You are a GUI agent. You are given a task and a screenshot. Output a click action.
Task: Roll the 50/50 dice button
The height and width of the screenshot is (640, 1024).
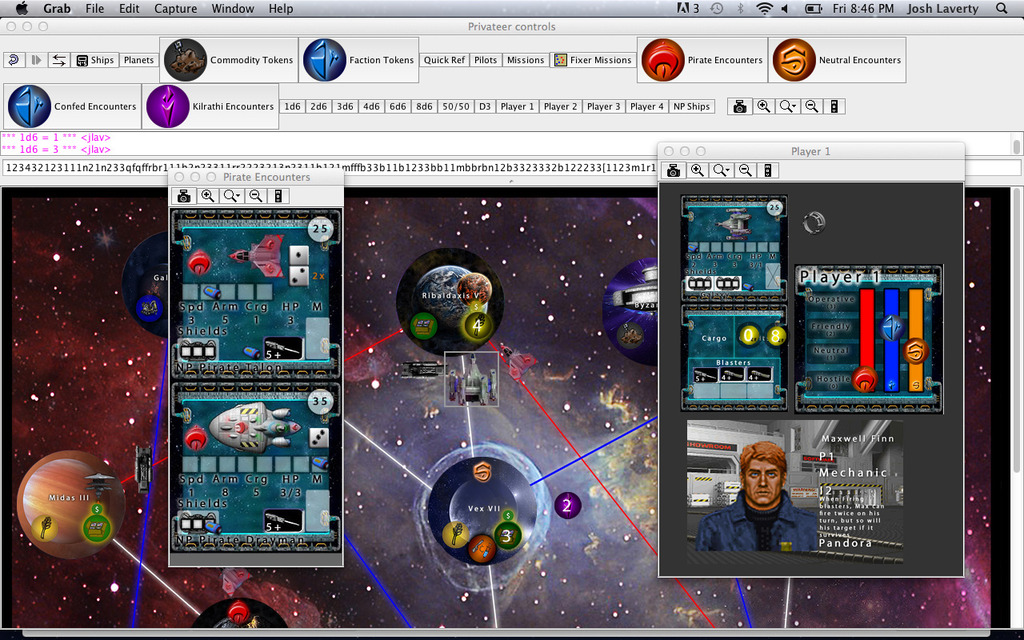coord(455,106)
